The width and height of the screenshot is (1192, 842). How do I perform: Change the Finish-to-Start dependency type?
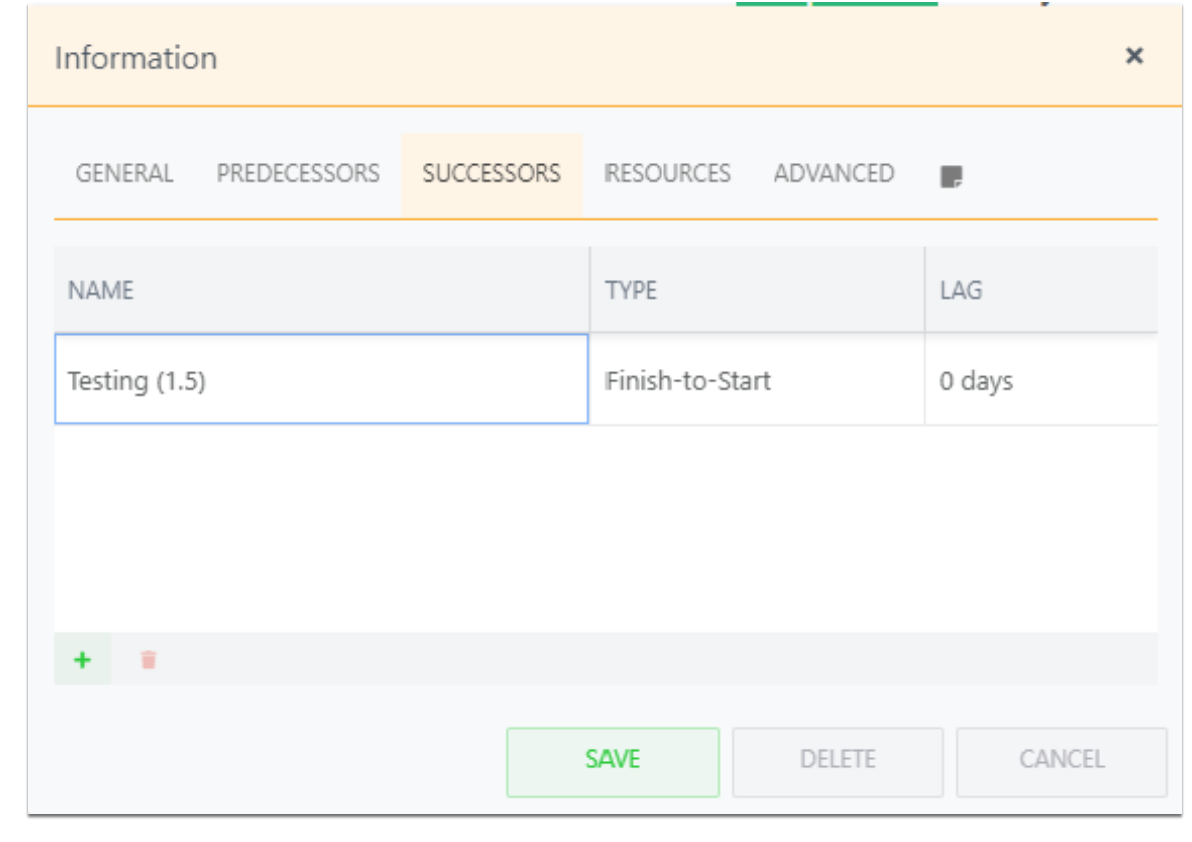757,379
